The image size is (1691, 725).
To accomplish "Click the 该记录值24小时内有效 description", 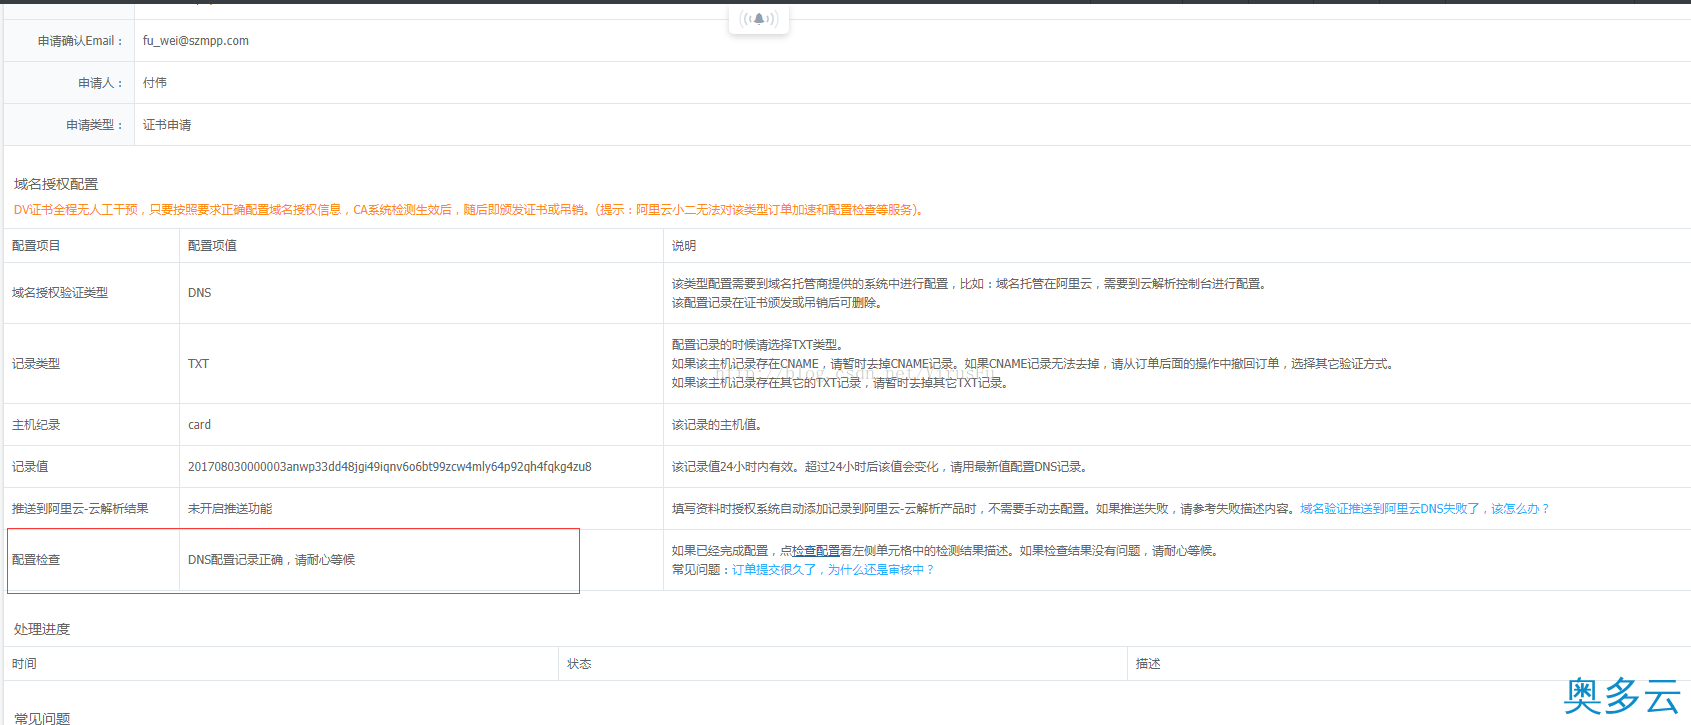I will [880, 467].
